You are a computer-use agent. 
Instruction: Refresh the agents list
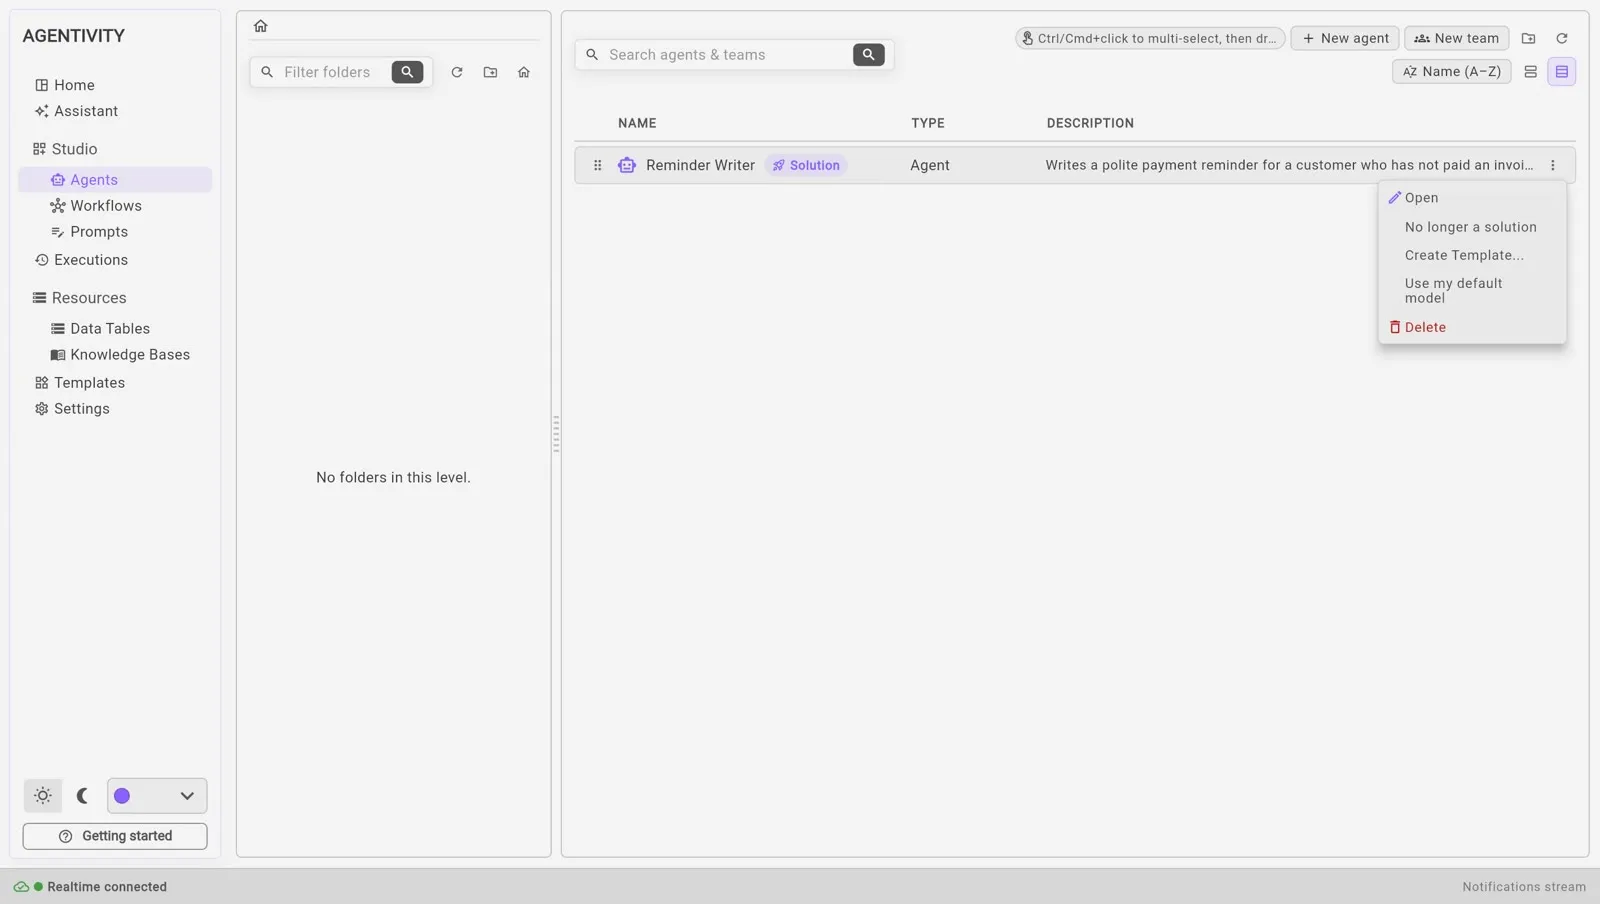pyautogui.click(x=1562, y=38)
